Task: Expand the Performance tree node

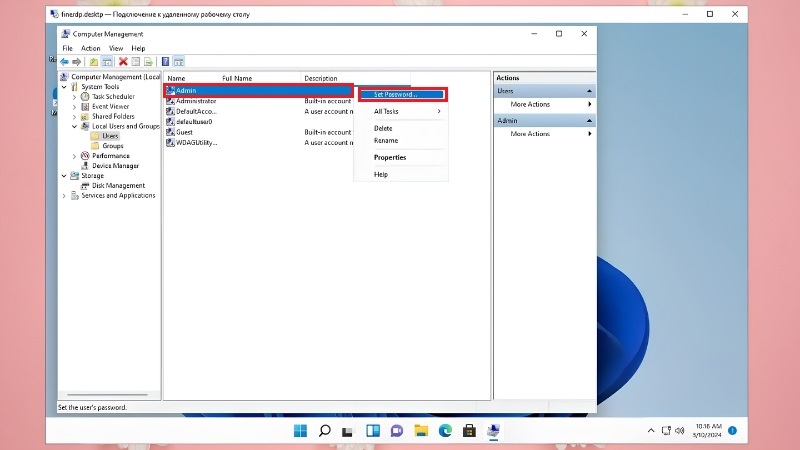Action: click(x=74, y=156)
